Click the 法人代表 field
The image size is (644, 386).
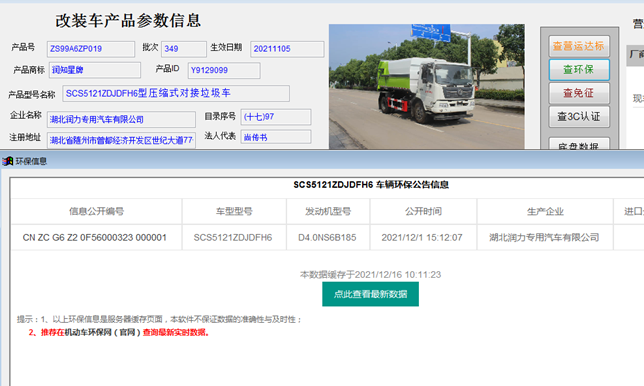276,137
